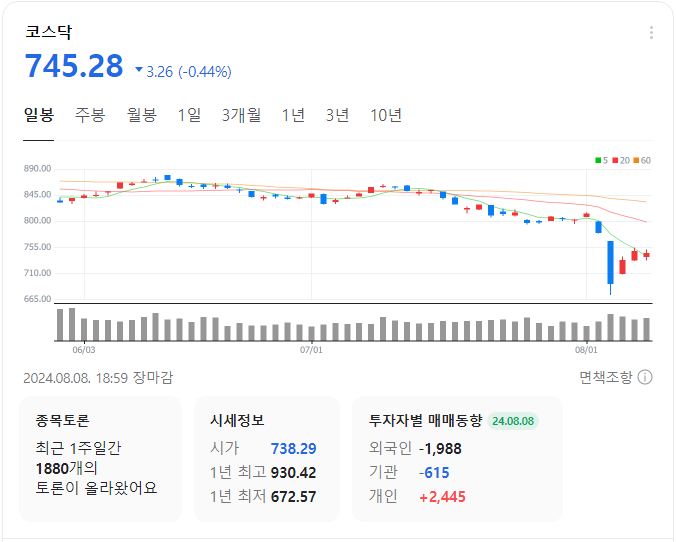Viewport: 676px width, 542px height.
Task: Click the 745.28 index value
Action: pos(74,66)
